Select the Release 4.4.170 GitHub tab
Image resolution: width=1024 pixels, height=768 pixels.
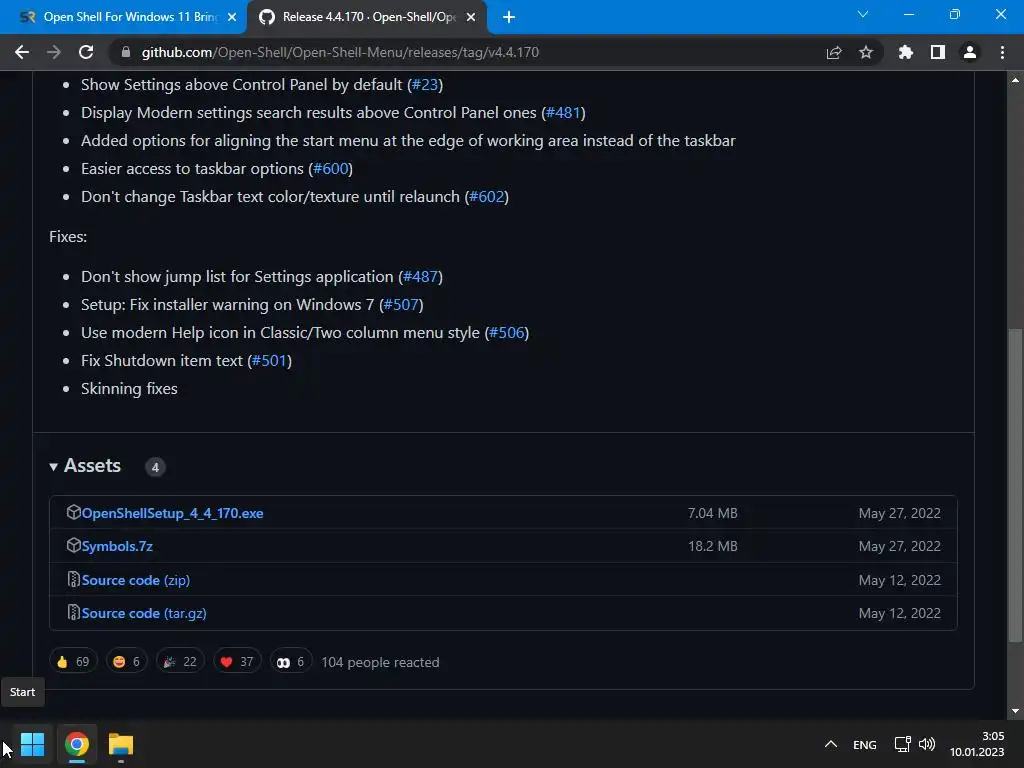pos(366,17)
